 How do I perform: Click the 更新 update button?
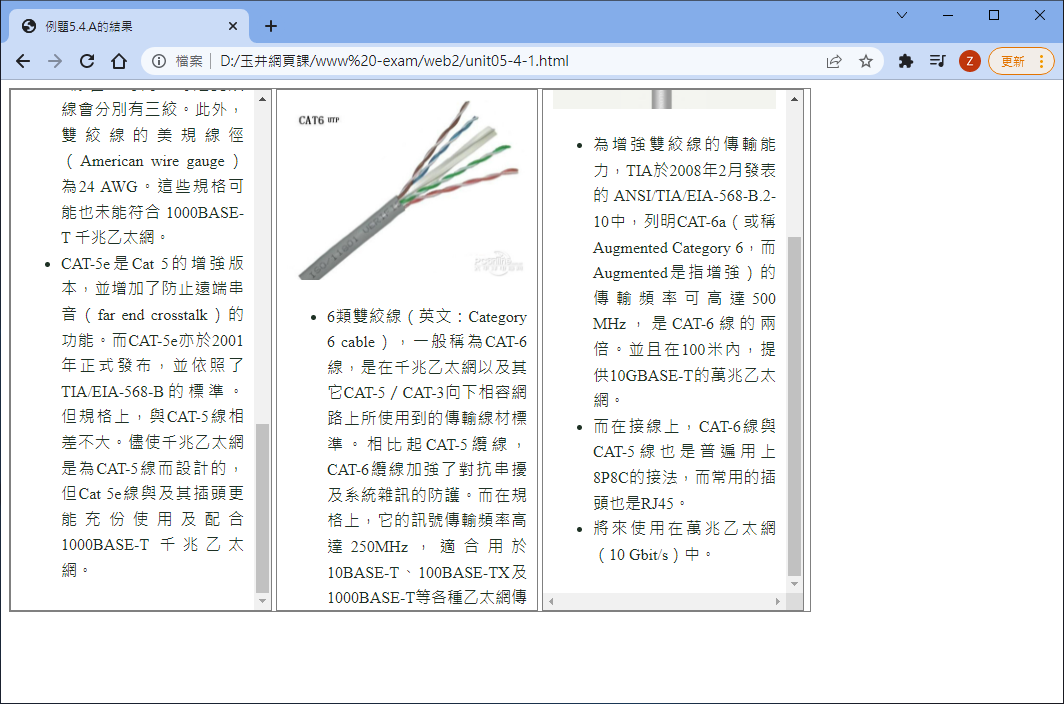tap(1013, 61)
